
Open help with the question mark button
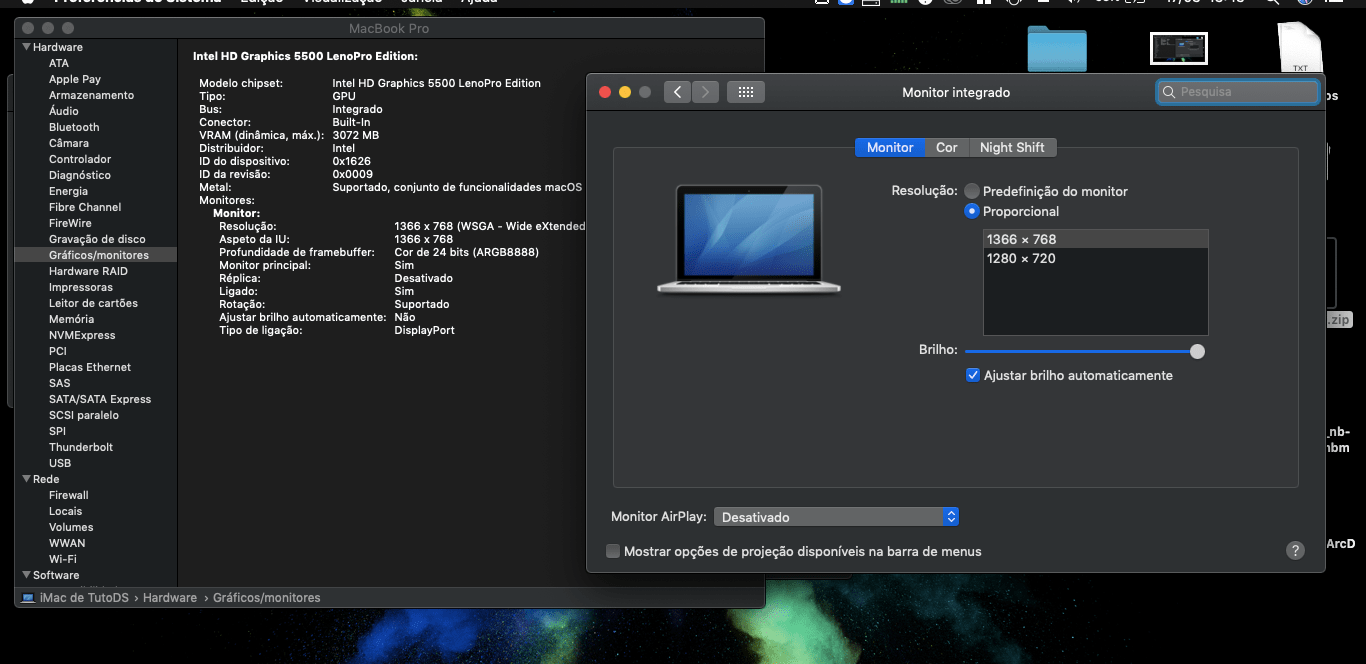[x=1295, y=551]
